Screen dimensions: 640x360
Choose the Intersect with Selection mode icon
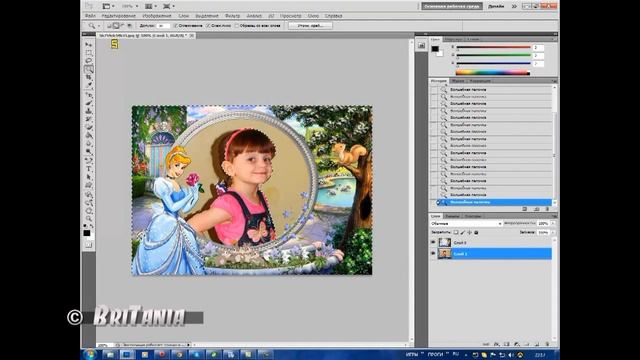pos(129,26)
